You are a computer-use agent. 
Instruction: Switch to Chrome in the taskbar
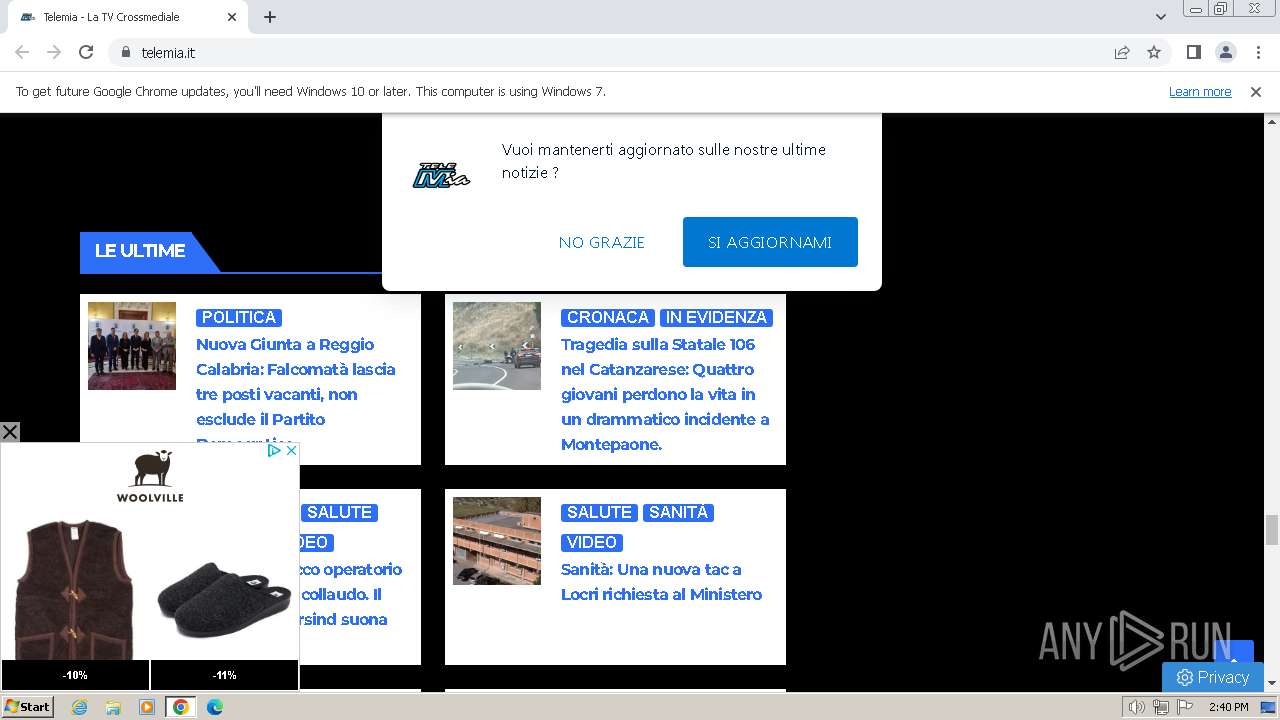pos(181,707)
